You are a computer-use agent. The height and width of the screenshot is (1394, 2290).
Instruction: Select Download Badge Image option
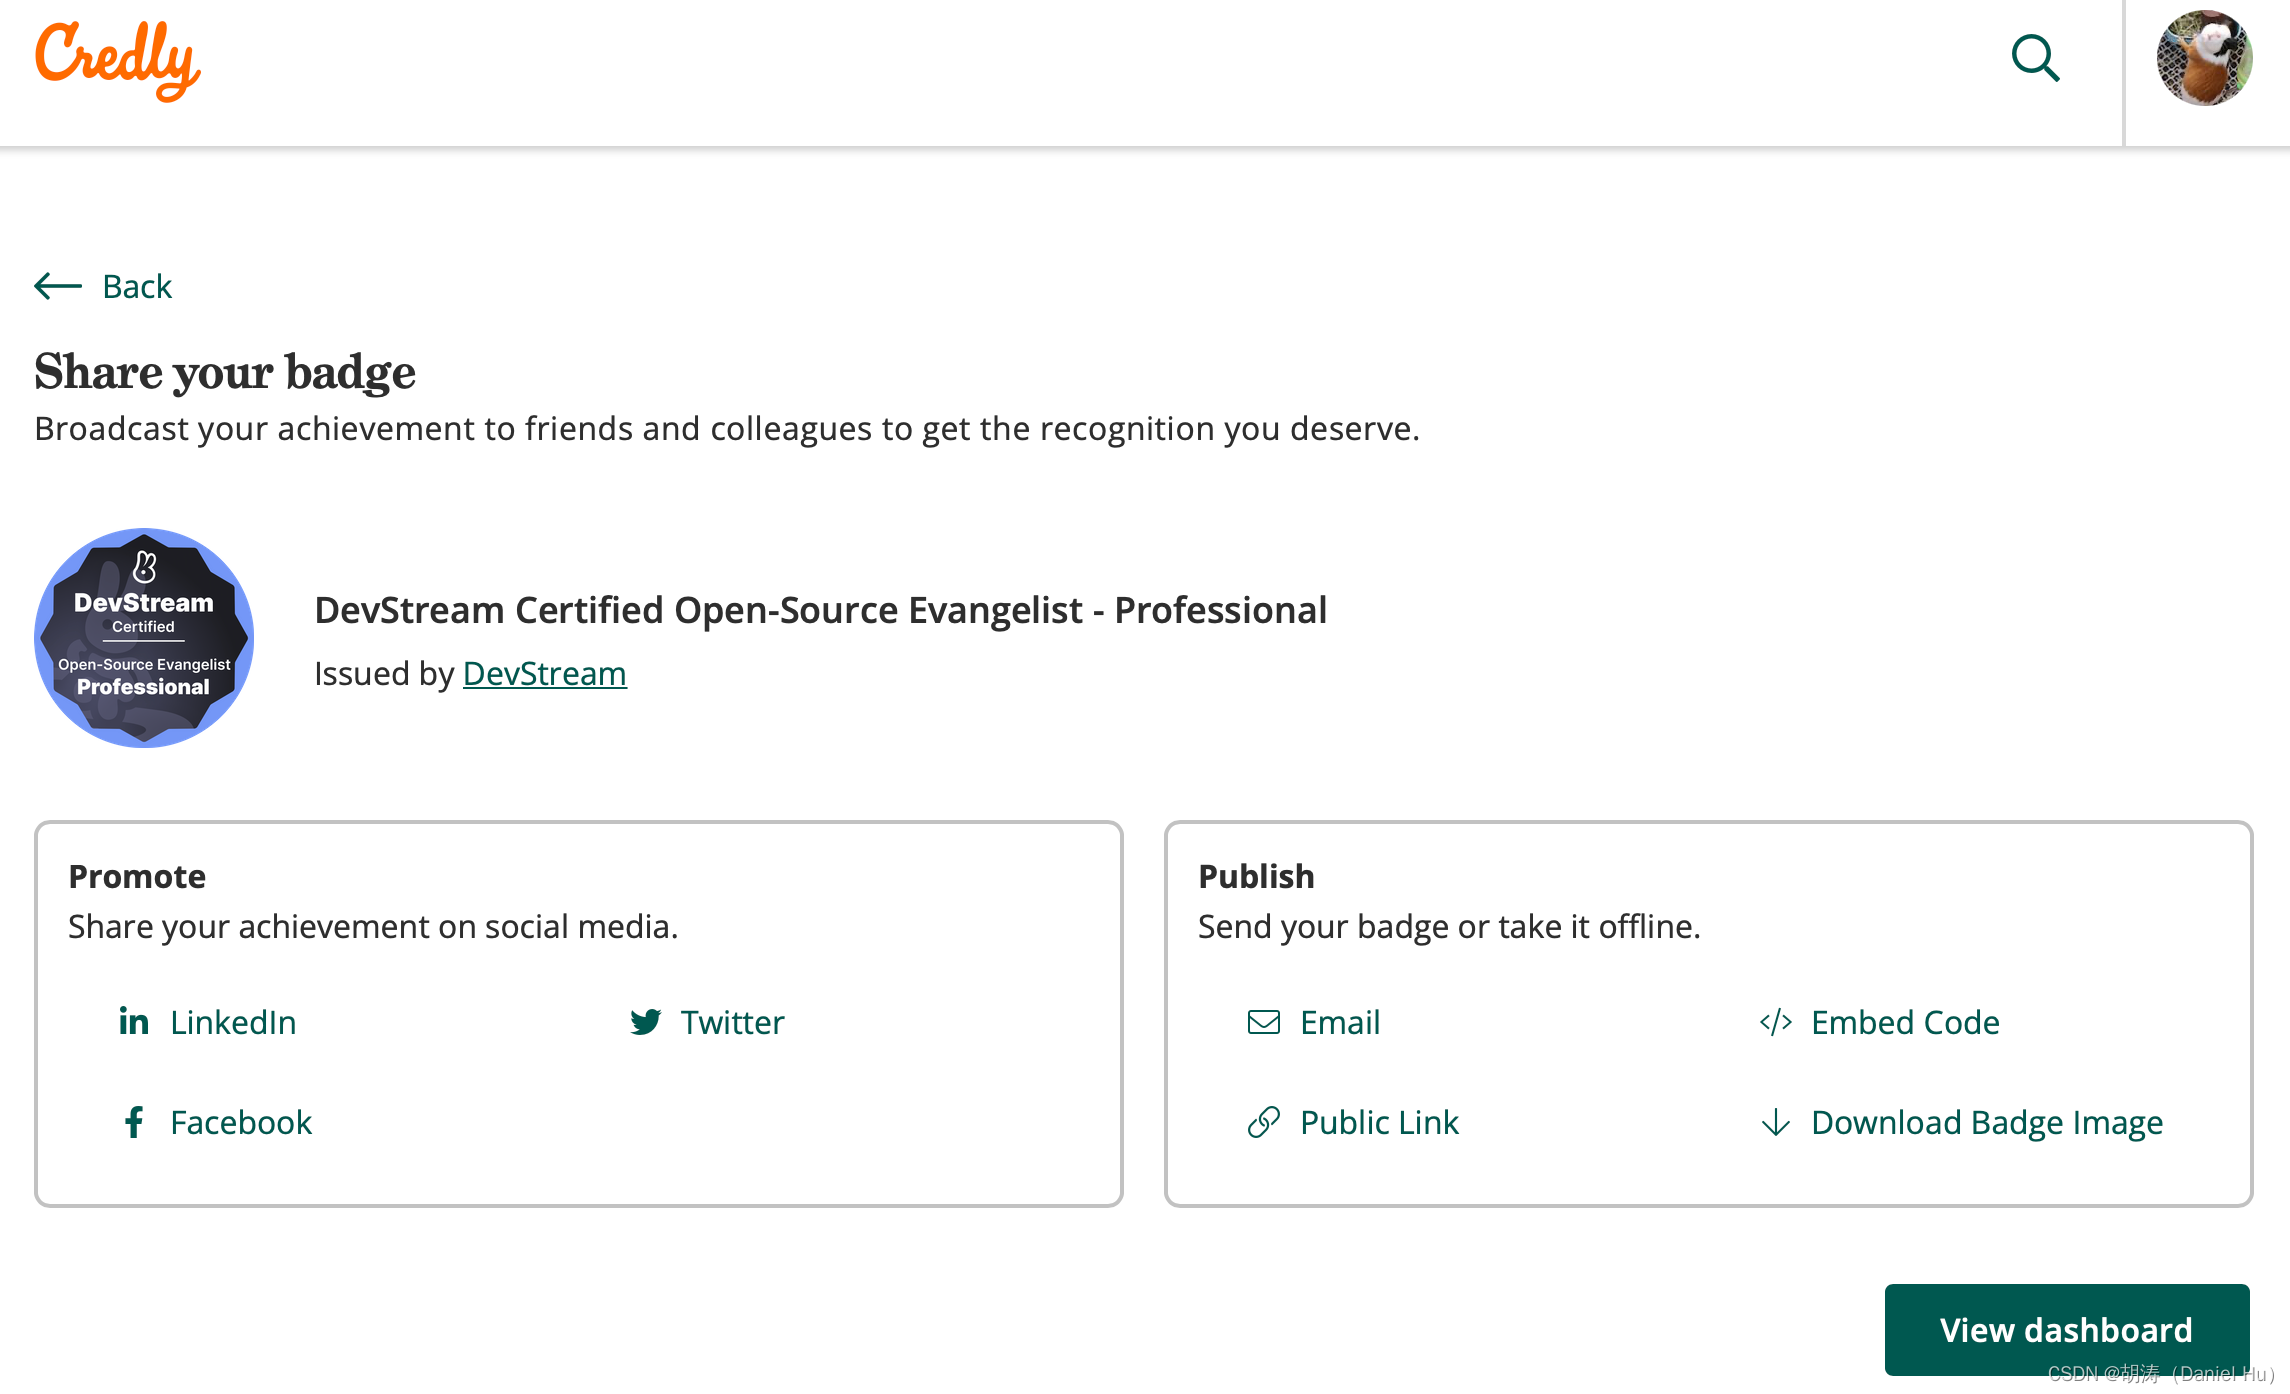[1986, 1122]
